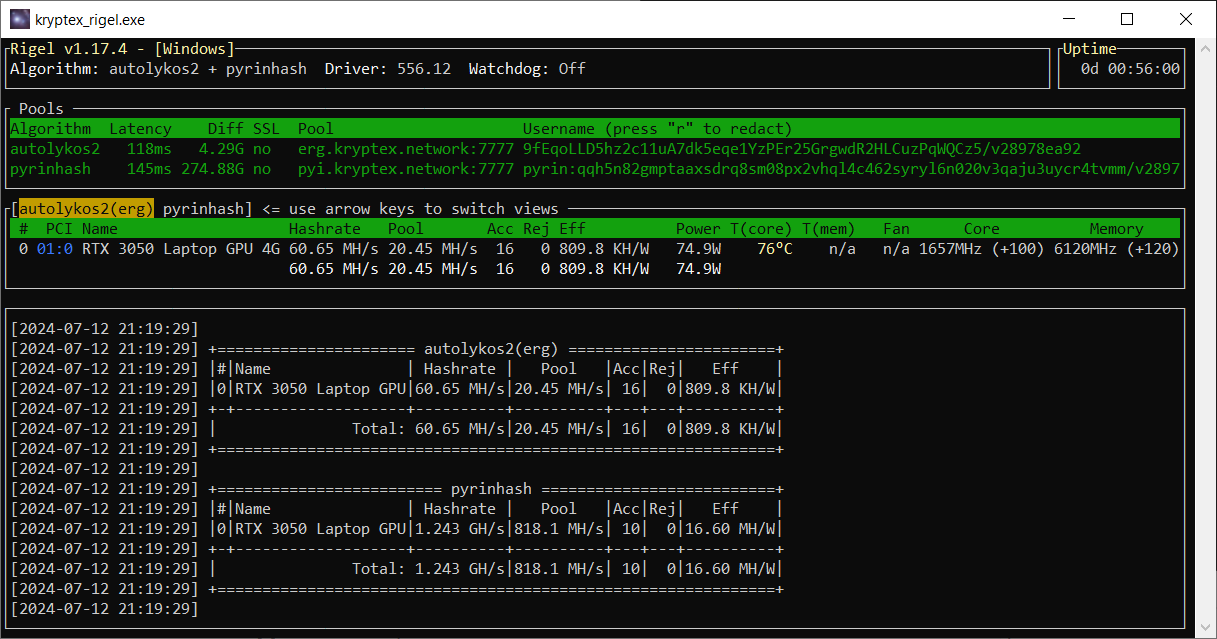1217x639 pixels.
Task: Click the "use arrow keys to switch views" hint
Action: click(x=423, y=209)
